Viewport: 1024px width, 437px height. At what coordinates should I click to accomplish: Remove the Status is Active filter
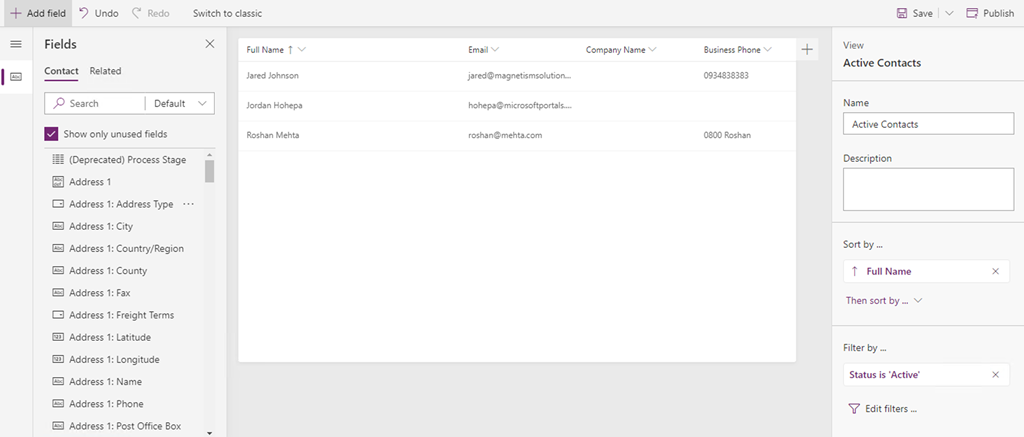point(995,374)
